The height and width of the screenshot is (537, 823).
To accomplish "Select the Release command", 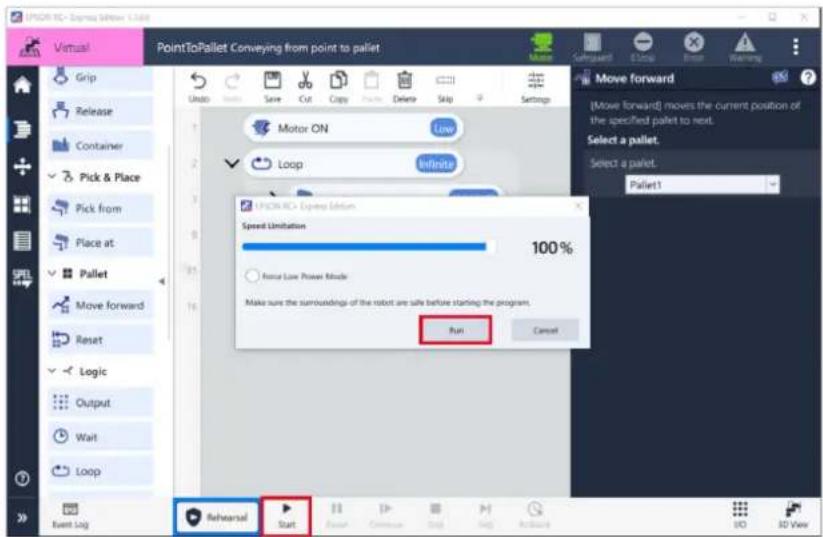I will coord(100,111).
